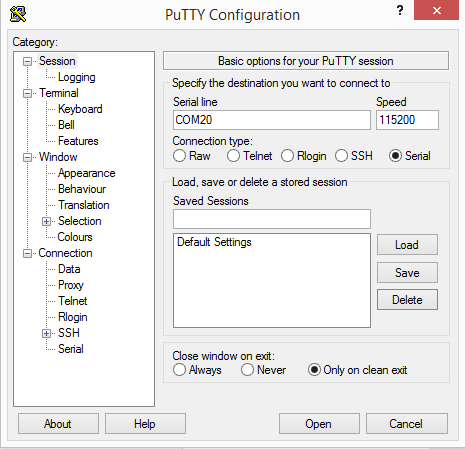Open the connection with Open button
The height and width of the screenshot is (449, 465).
tap(319, 424)
